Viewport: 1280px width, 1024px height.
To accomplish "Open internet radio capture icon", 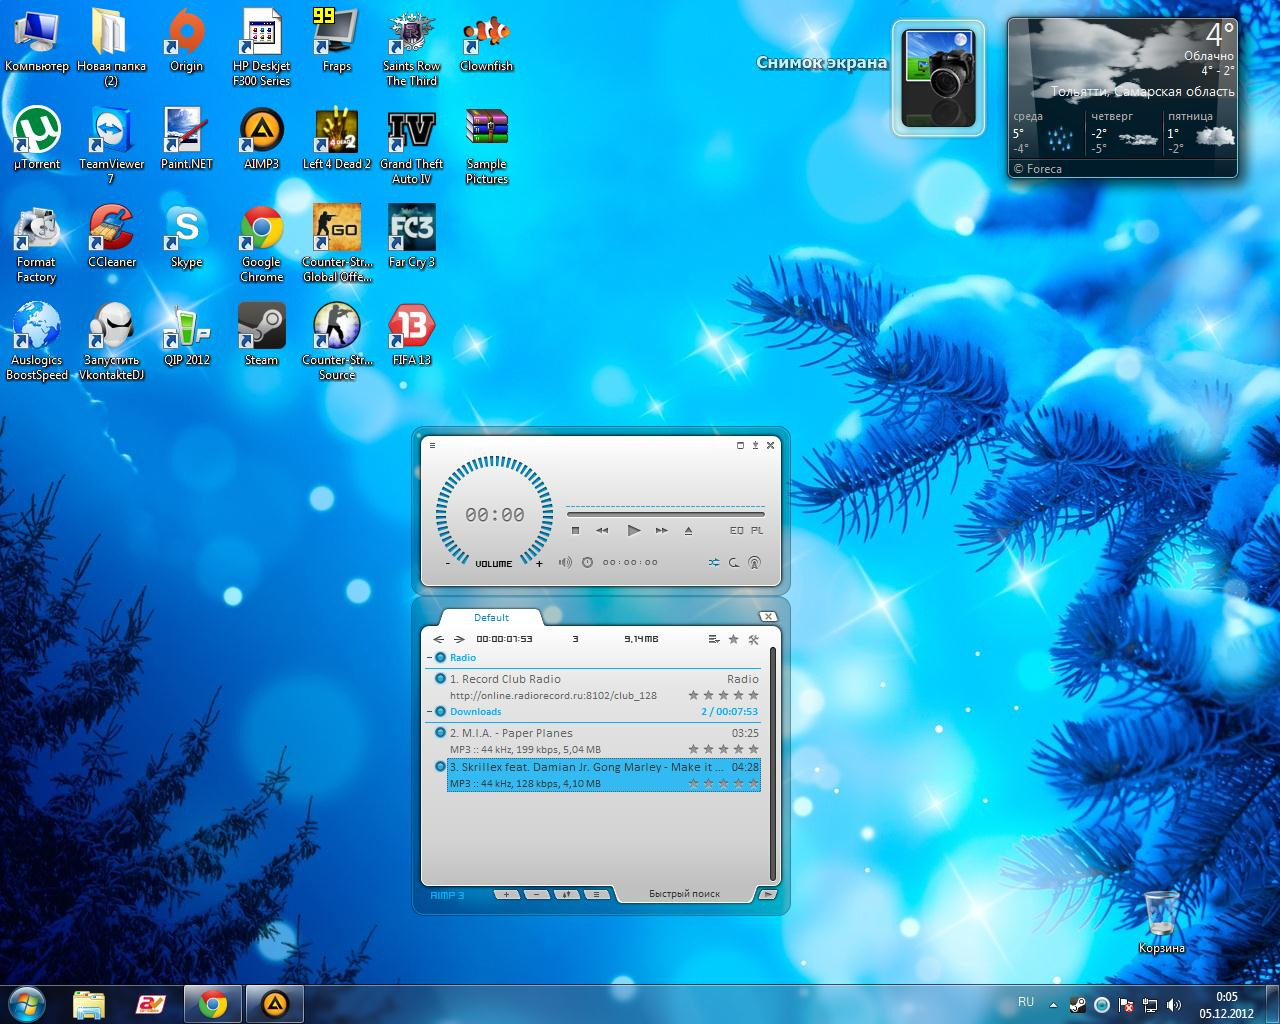I will click(754, 563).
